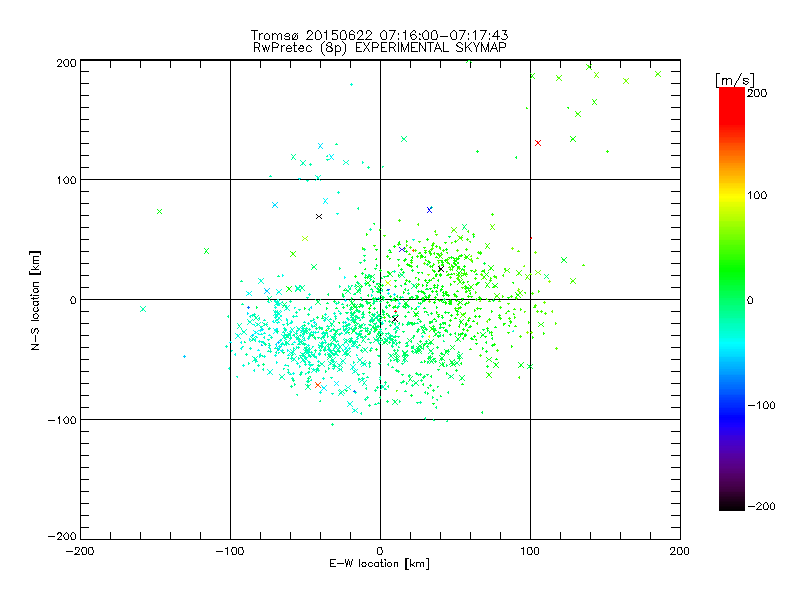Click the bright red X marker in northeast quadrant
The width and height of the screenshot is (800, 600).
pyautogui.click(x=538, y=143)
